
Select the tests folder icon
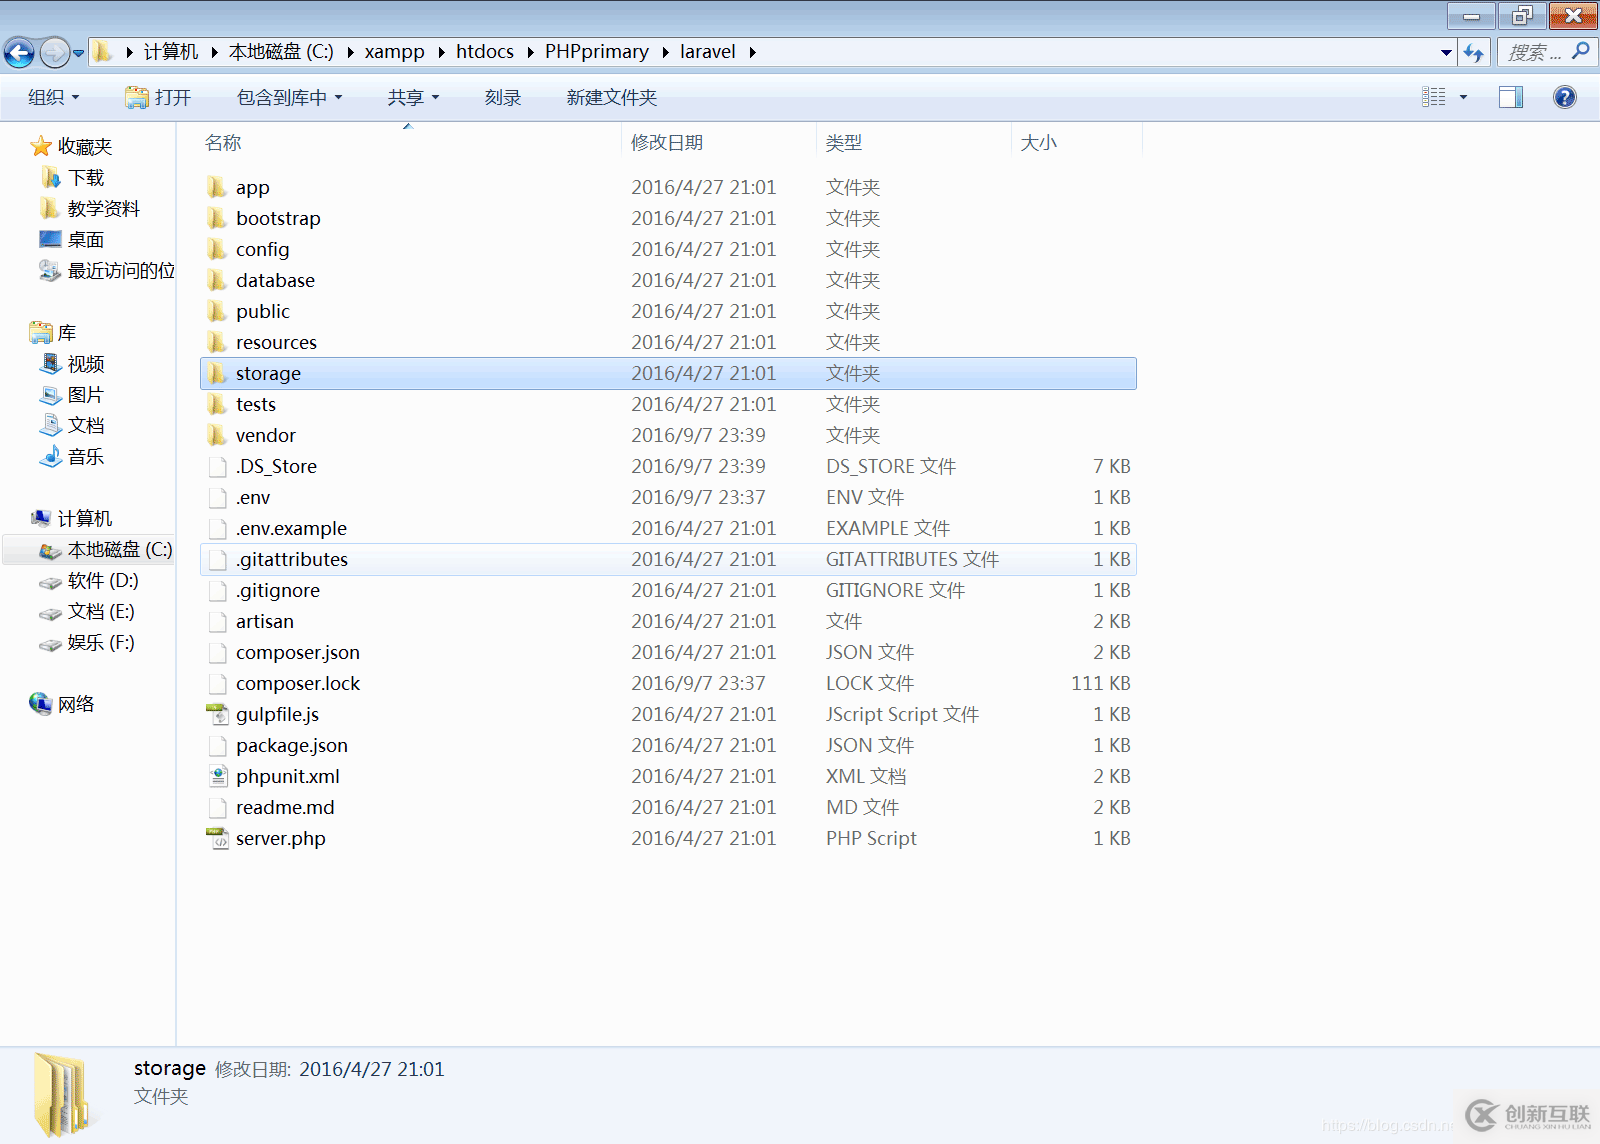[x=217, y=404]
